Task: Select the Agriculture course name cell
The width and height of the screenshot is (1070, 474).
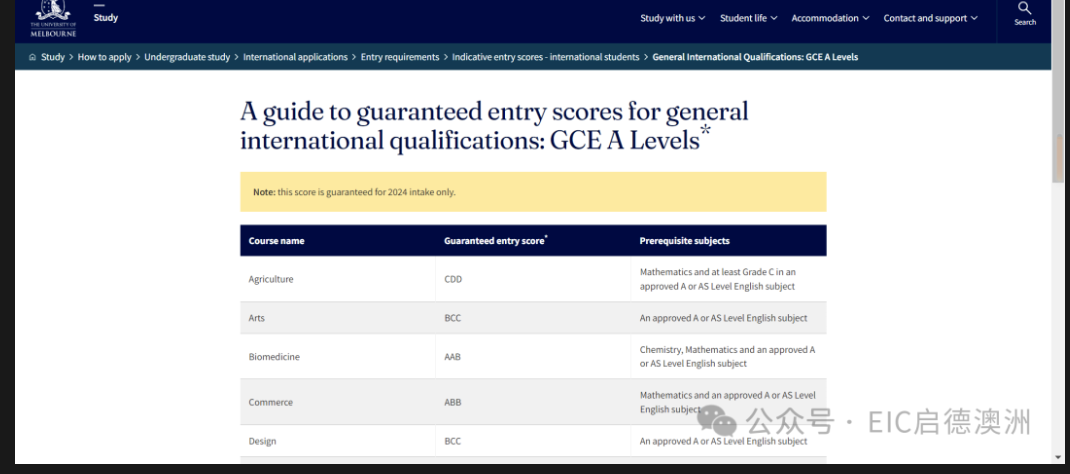Action: [271, 279]
